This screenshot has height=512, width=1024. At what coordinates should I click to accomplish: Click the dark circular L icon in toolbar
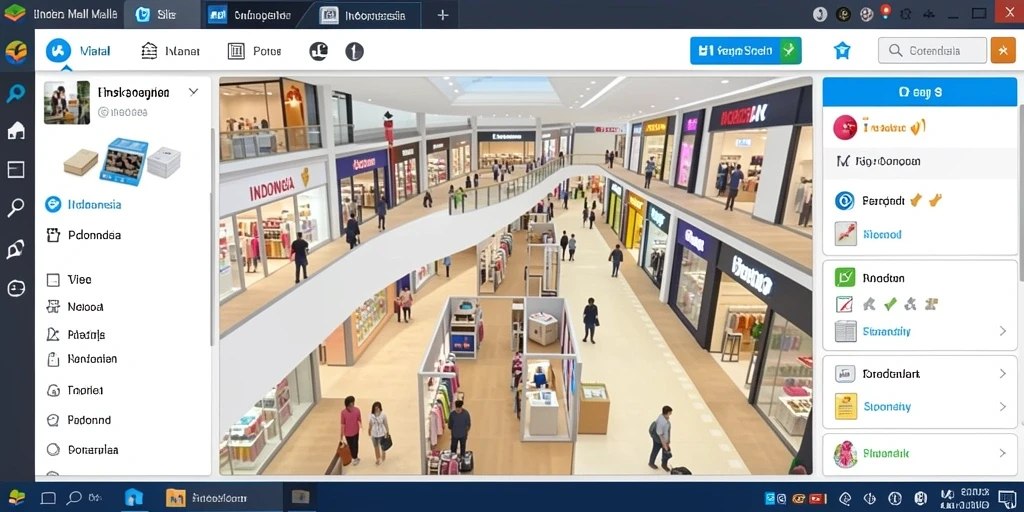coord(318,51)
